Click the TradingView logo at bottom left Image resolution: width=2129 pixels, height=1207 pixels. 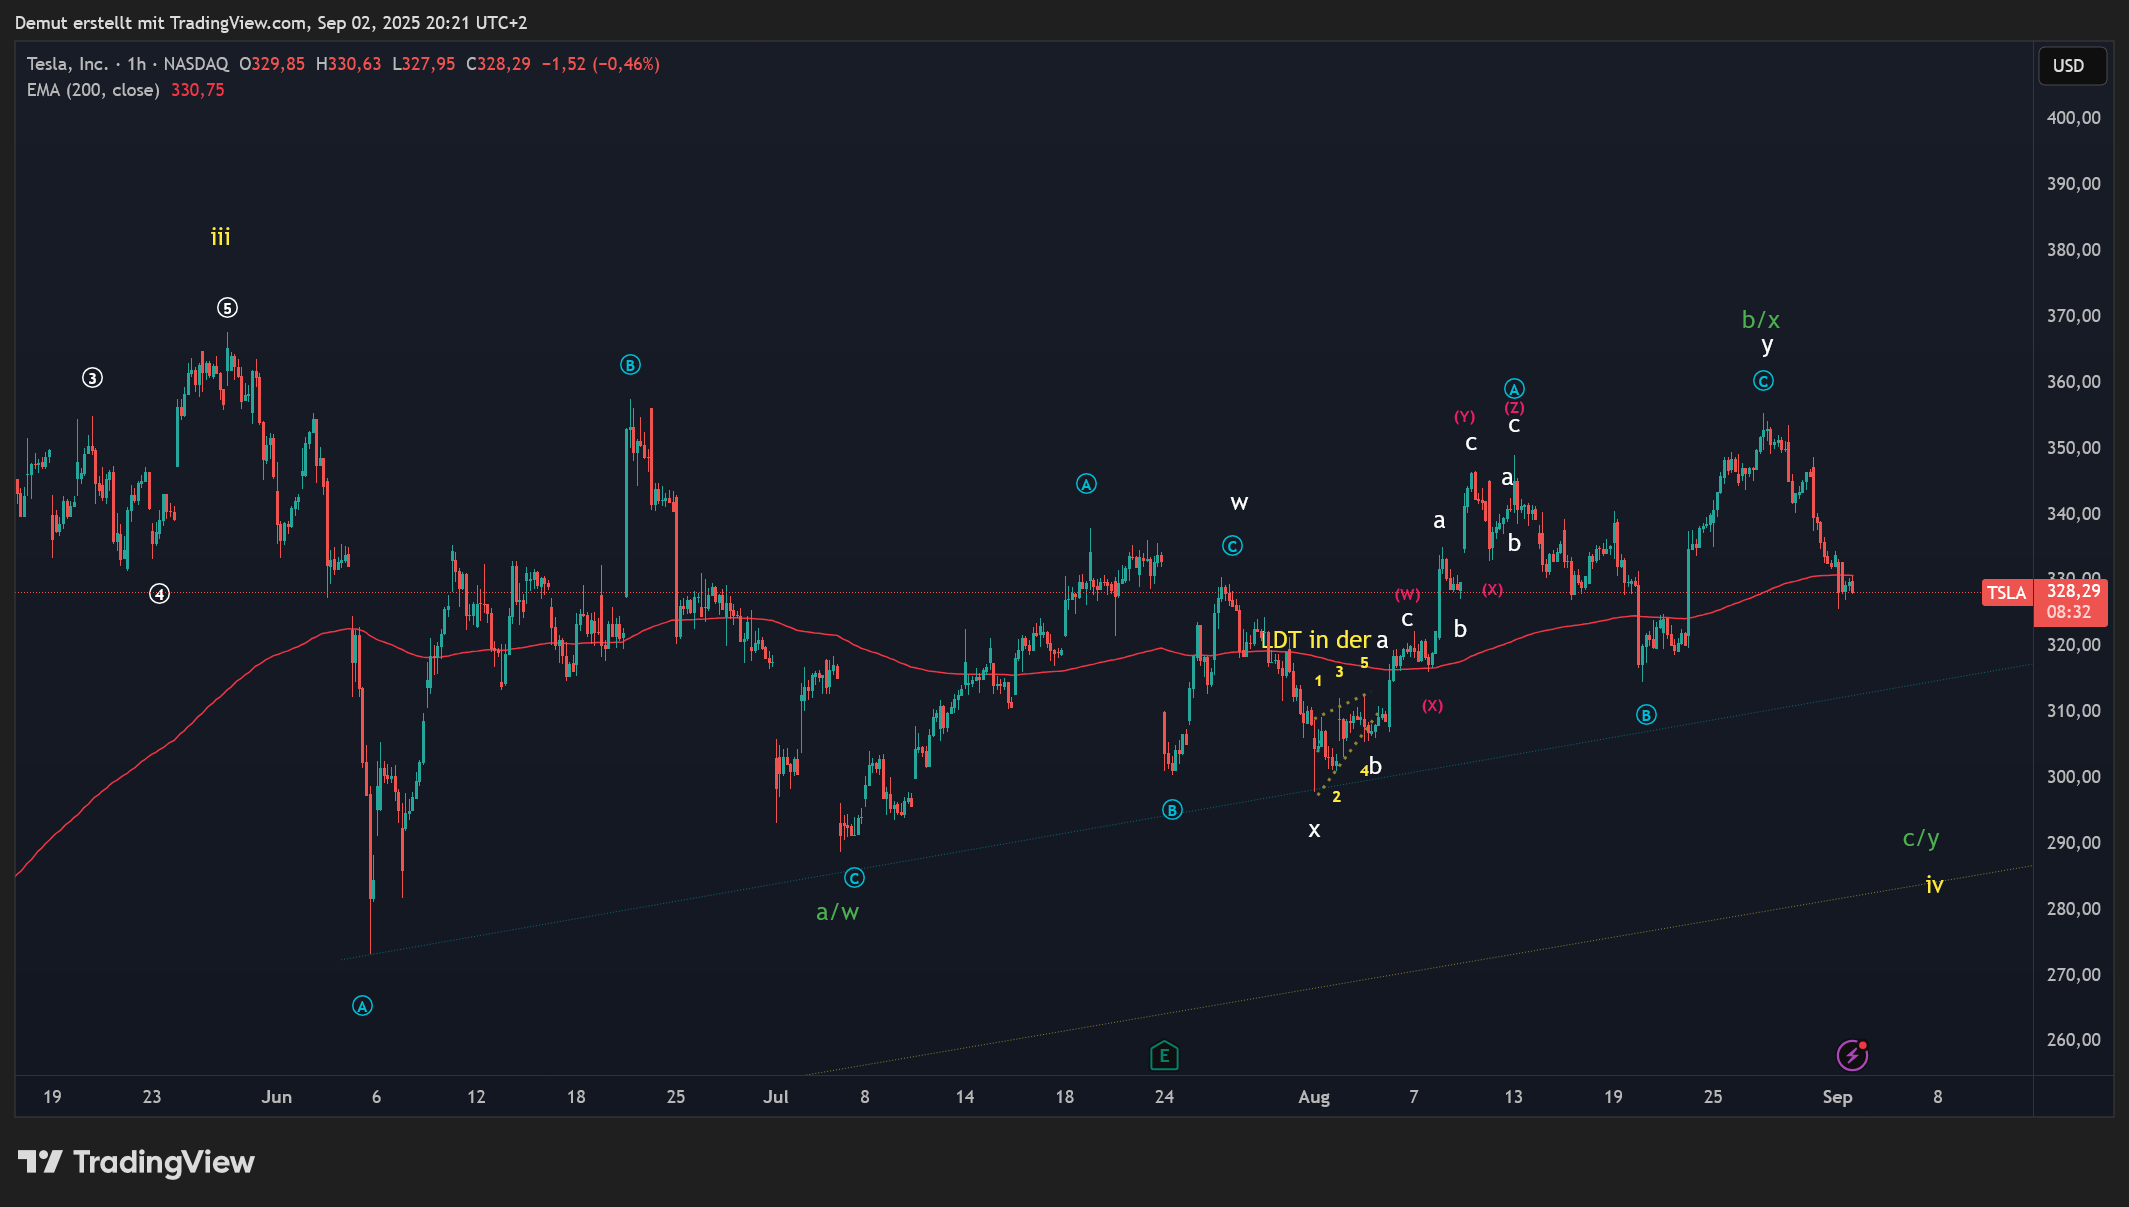[x=137, y=1162]
